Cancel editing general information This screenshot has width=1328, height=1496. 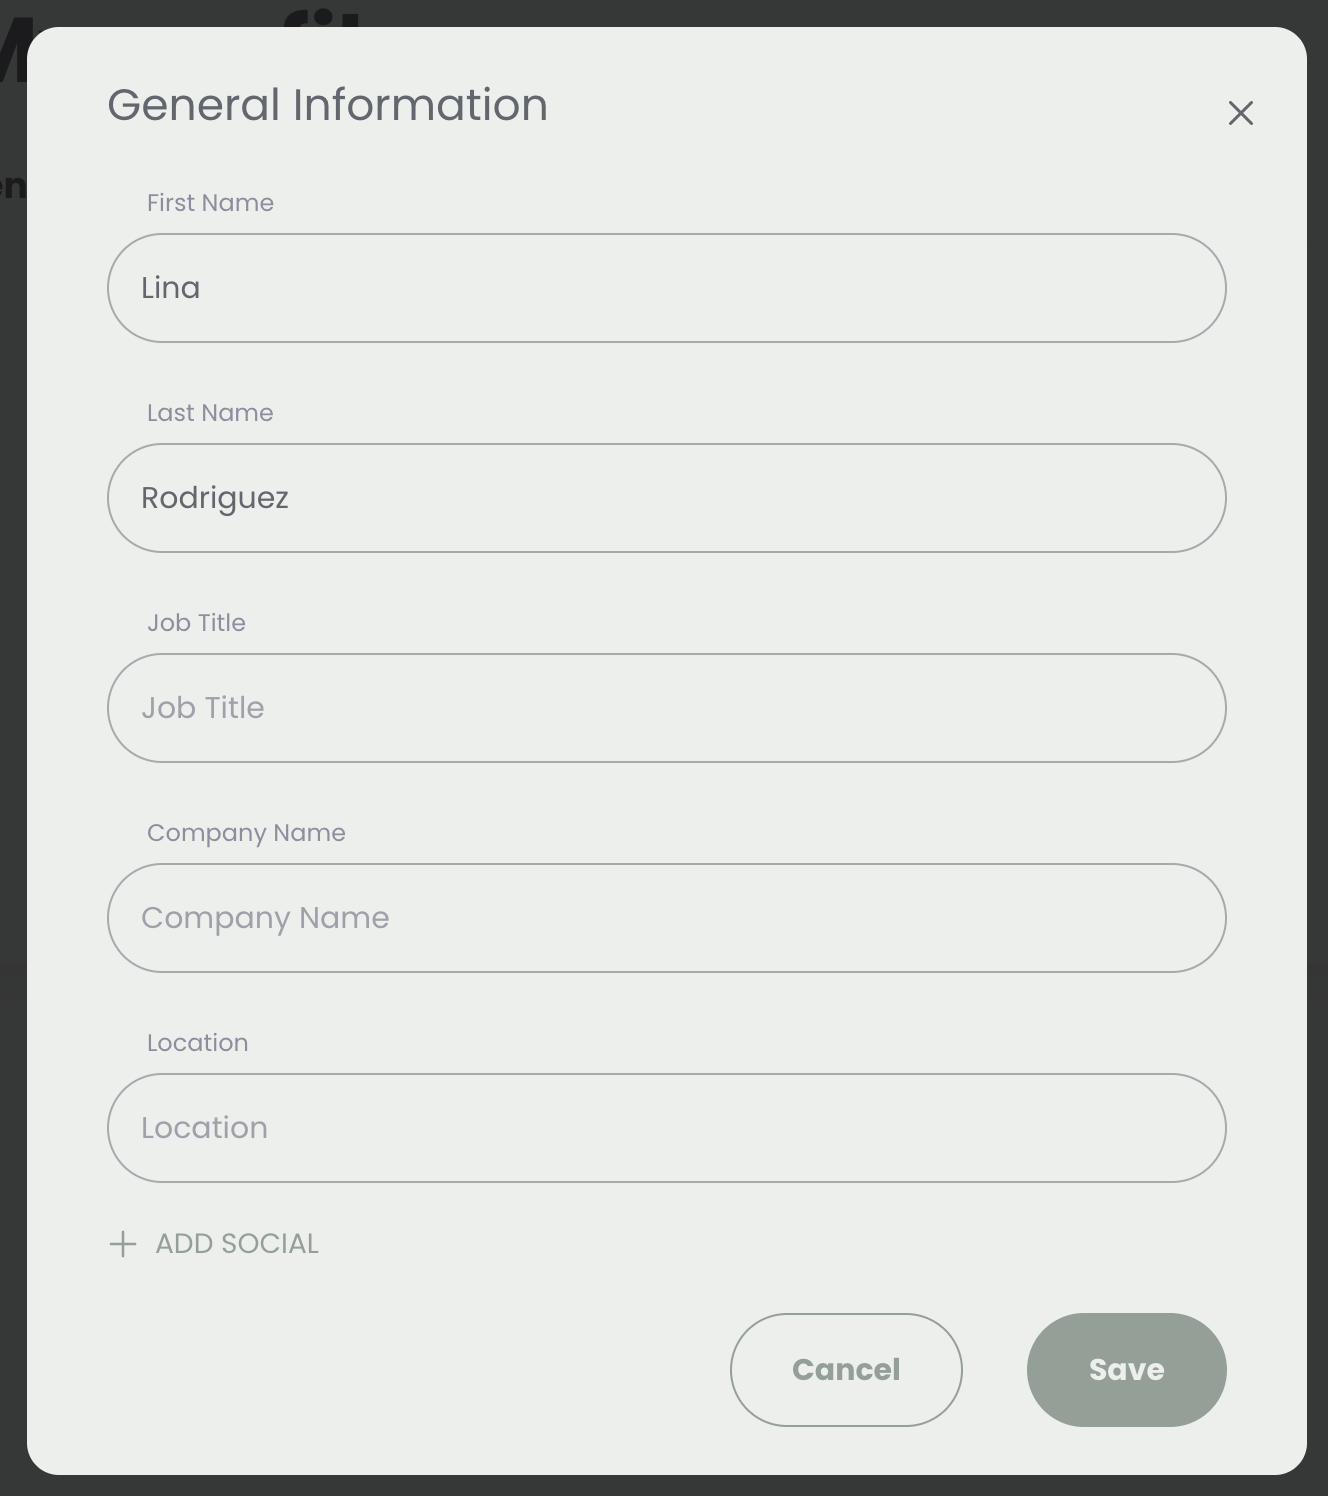coord(846,1370)
